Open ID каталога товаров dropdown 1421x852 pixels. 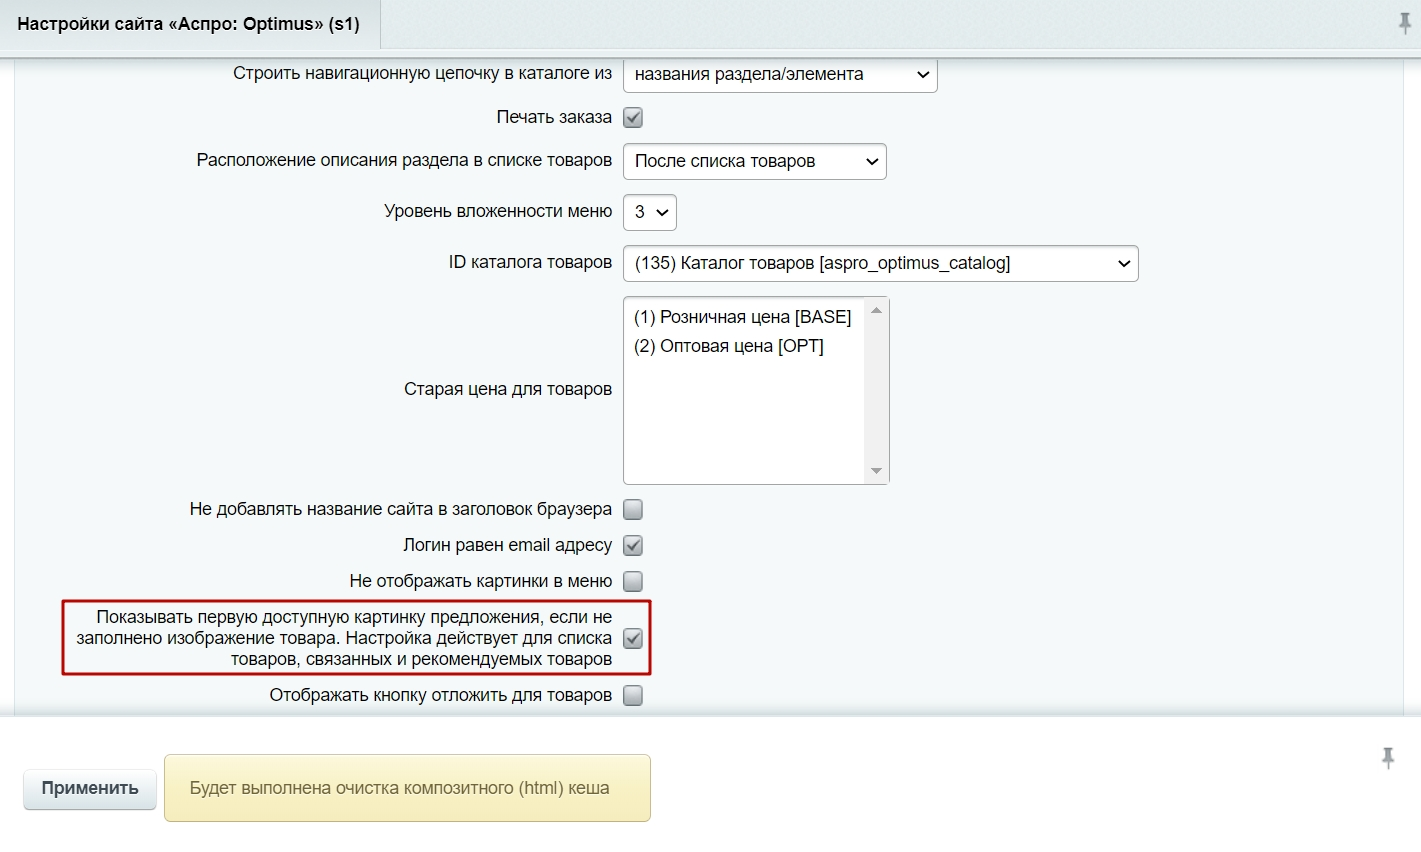881,263
